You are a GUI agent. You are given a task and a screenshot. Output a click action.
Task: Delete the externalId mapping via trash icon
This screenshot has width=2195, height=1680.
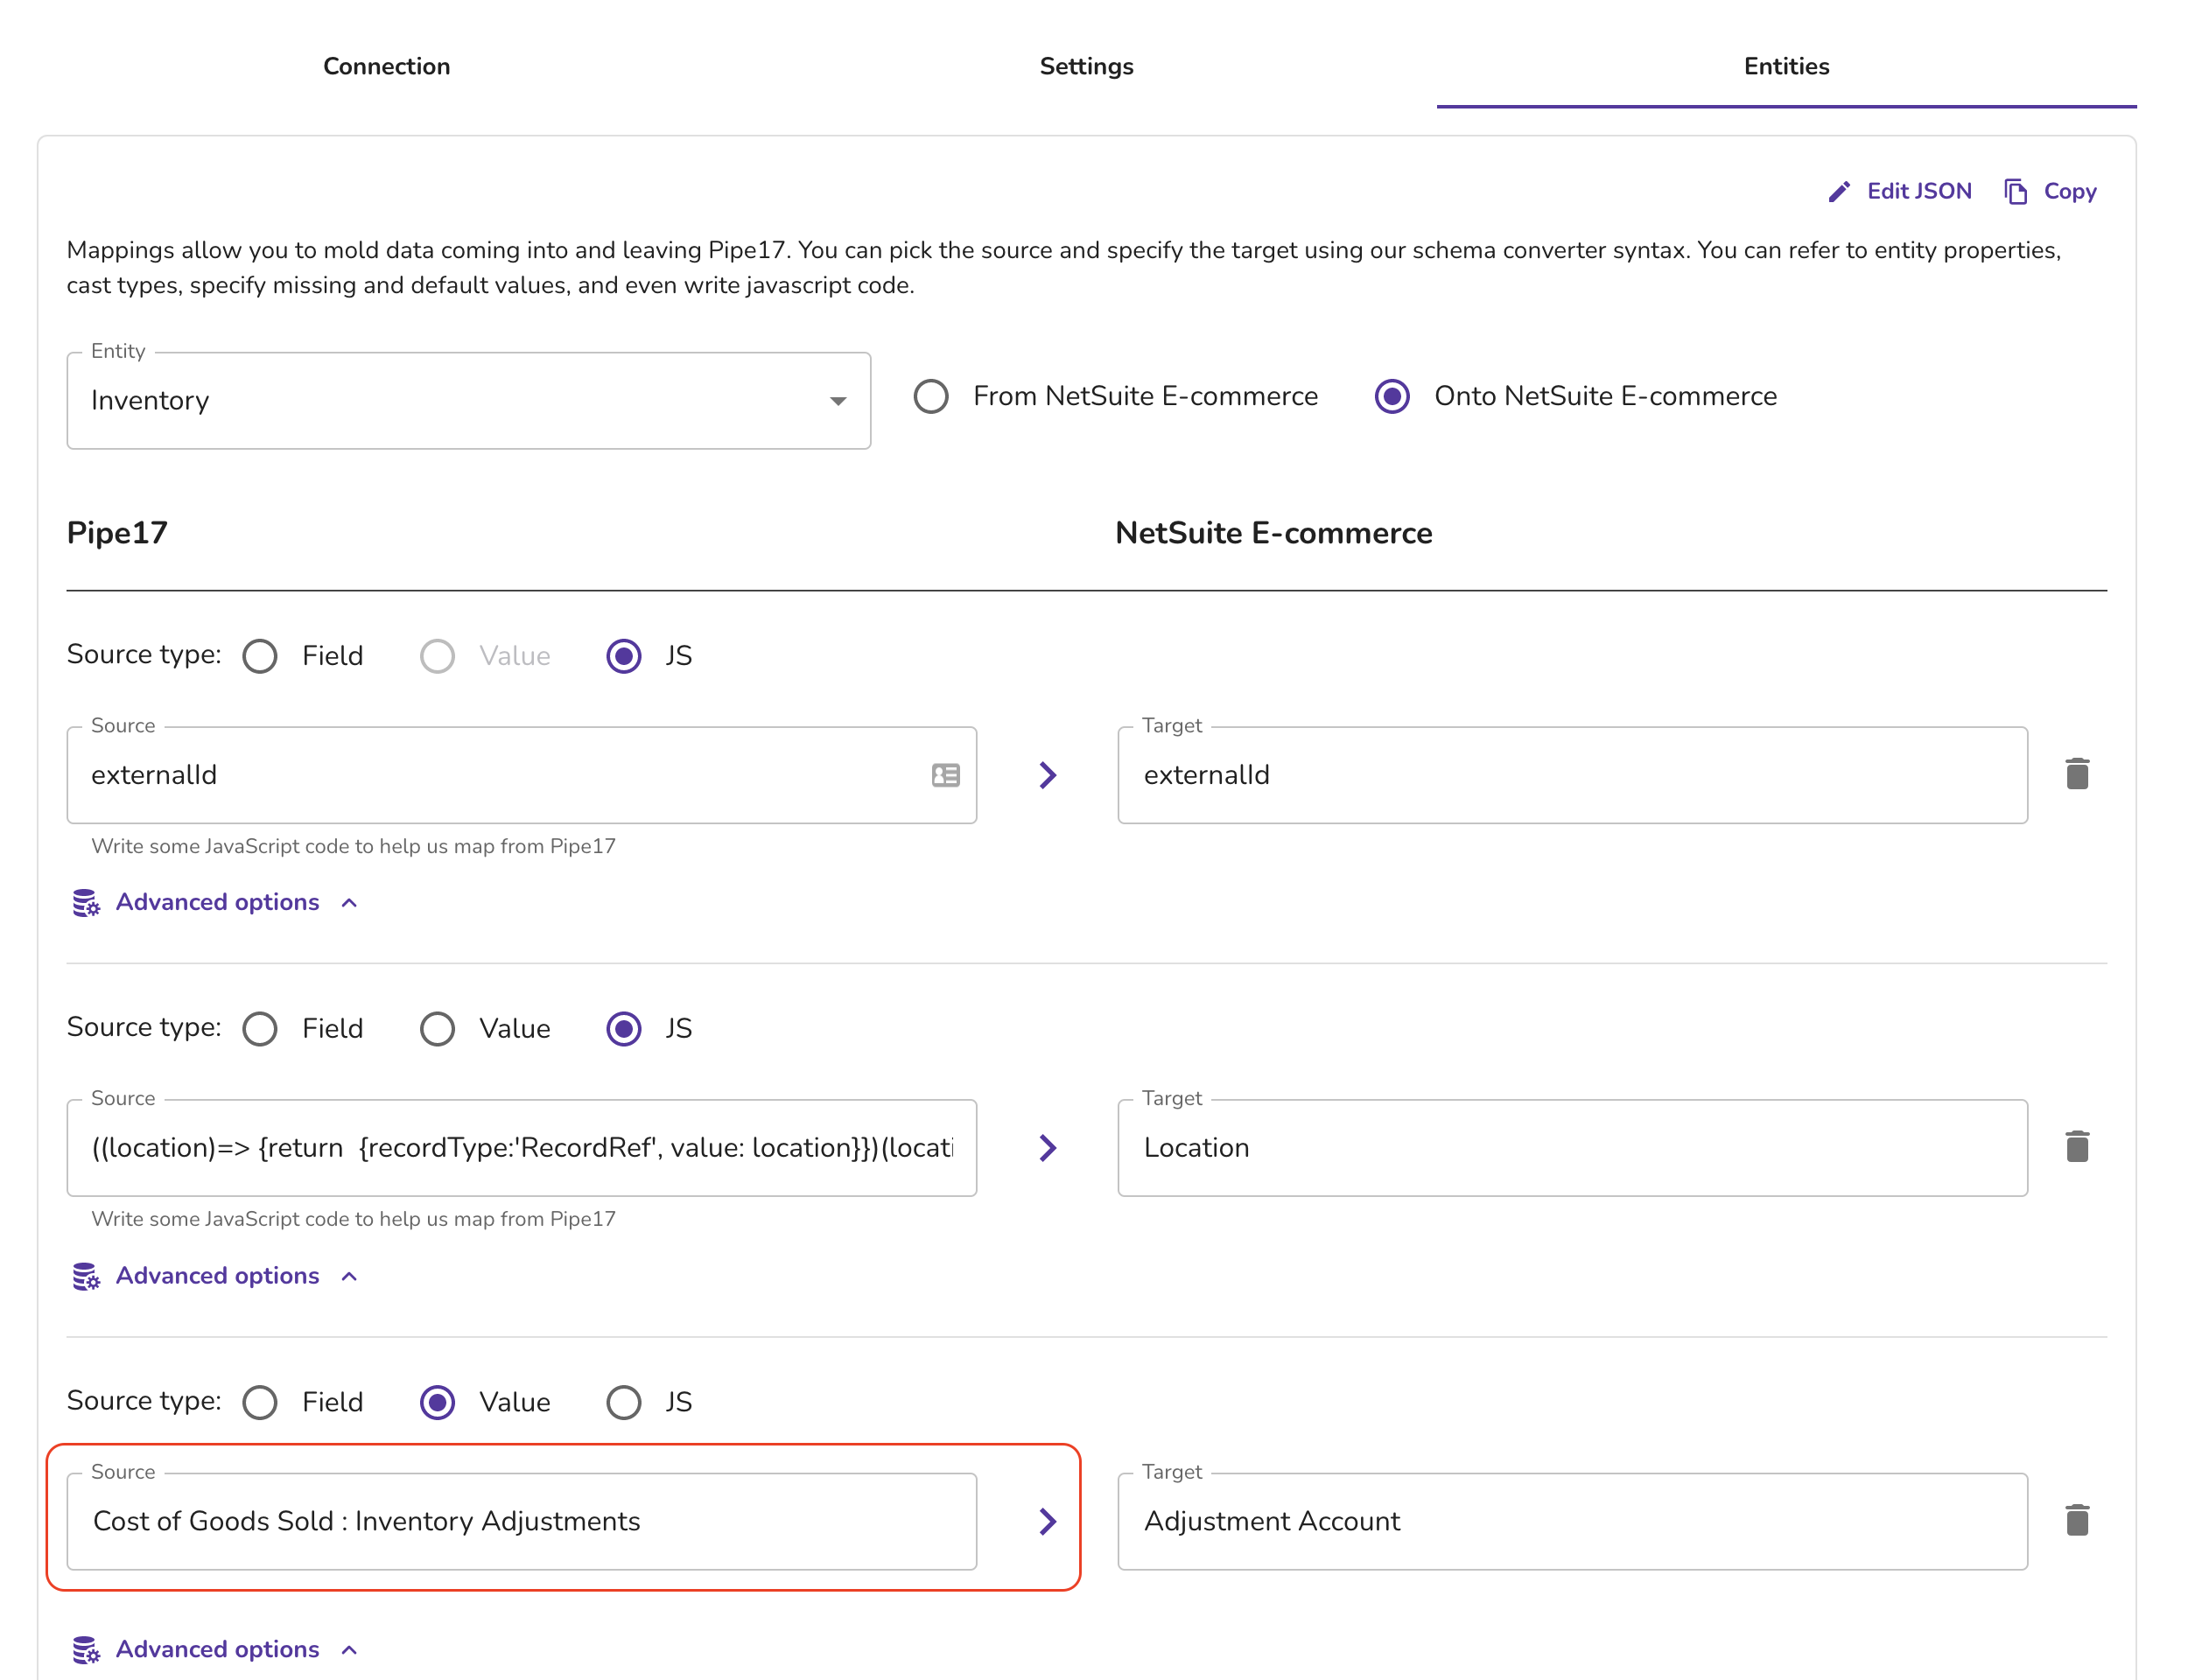(x=2077, y=774)
